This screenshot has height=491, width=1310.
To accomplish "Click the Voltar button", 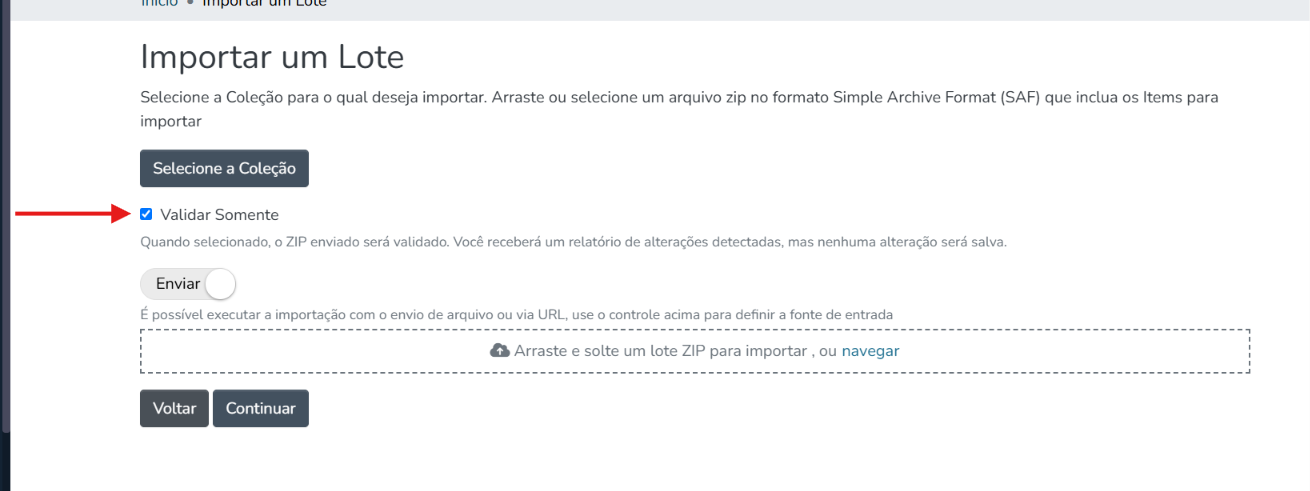I will [x=174, y=408].
